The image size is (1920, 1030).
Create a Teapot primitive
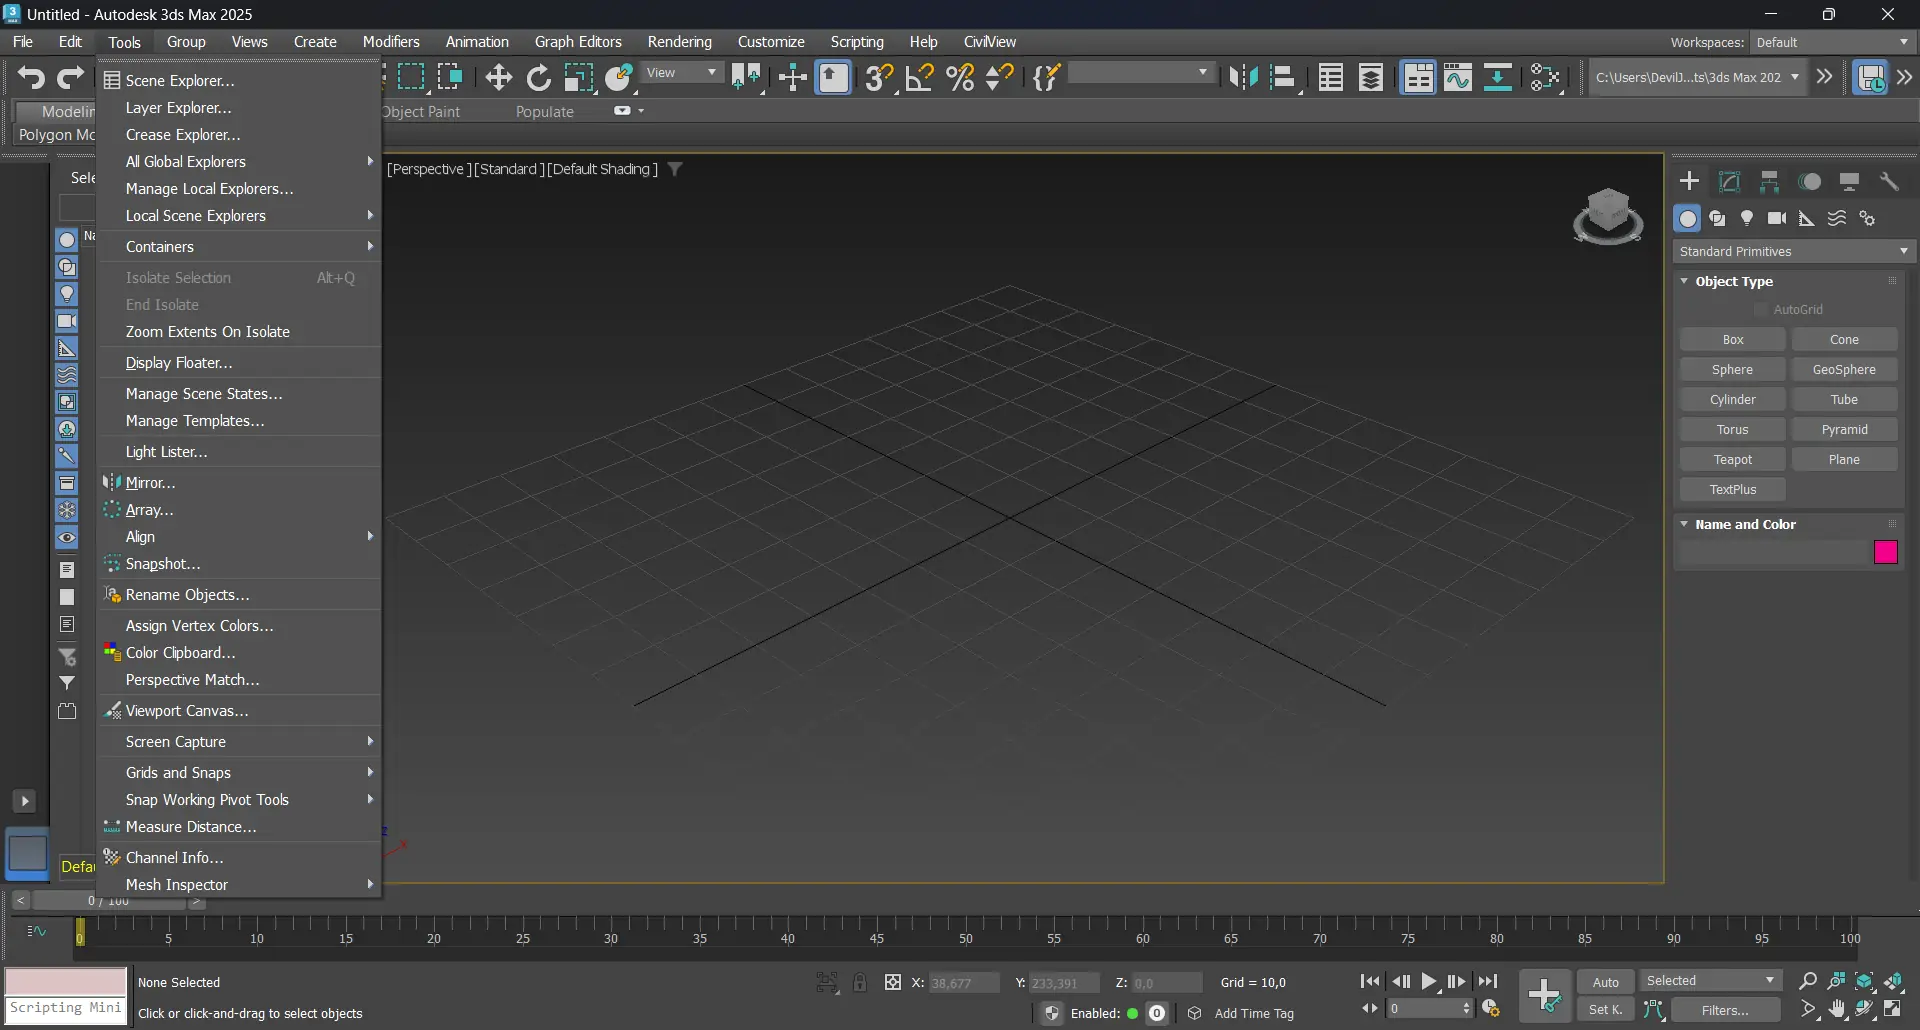click(x=1732, y=460)
